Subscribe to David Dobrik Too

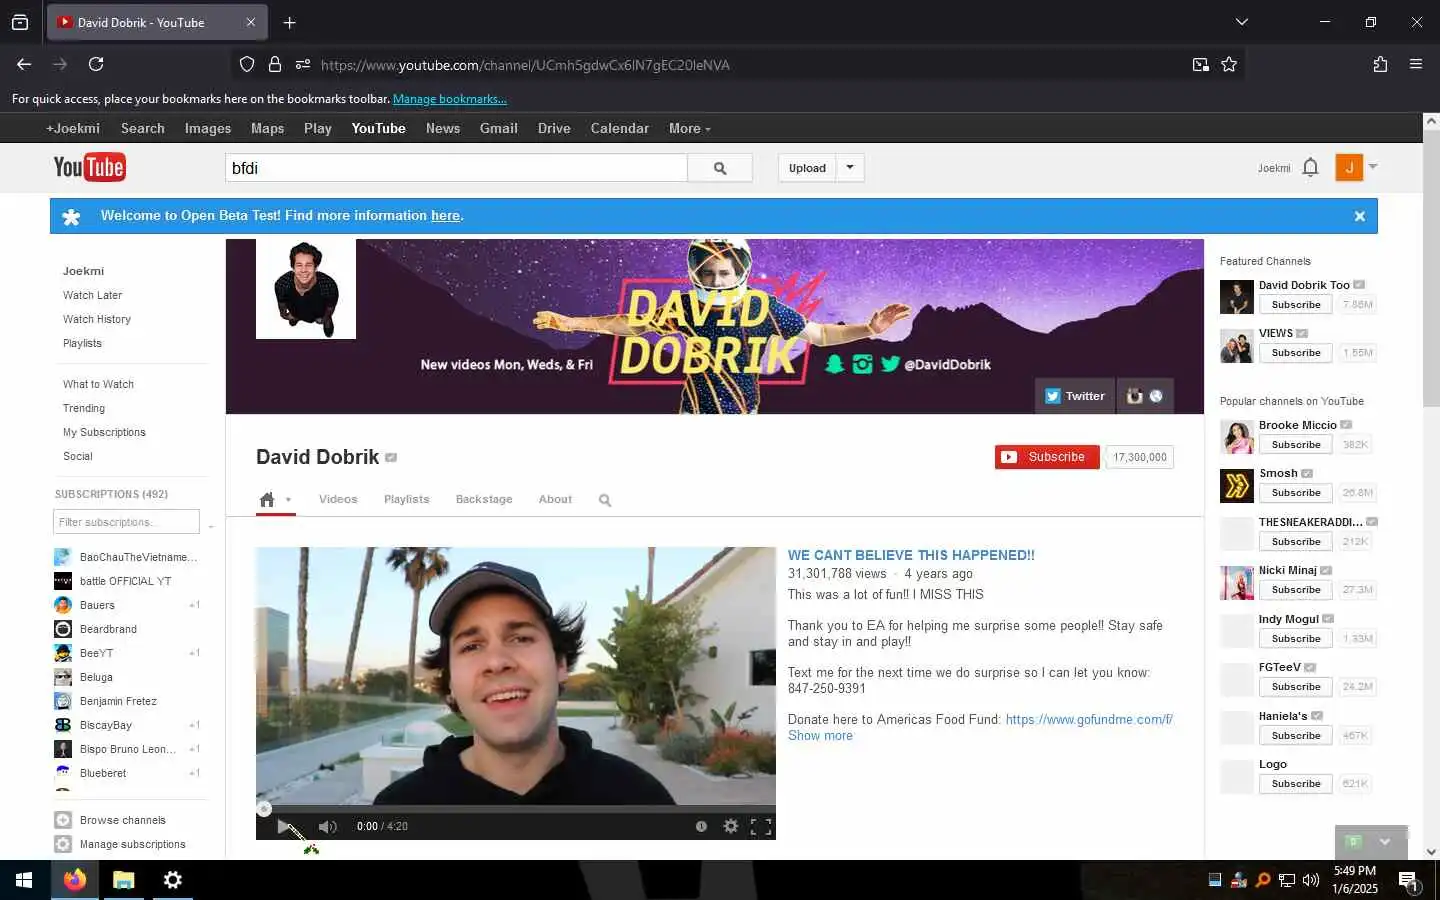point(1296,305)
